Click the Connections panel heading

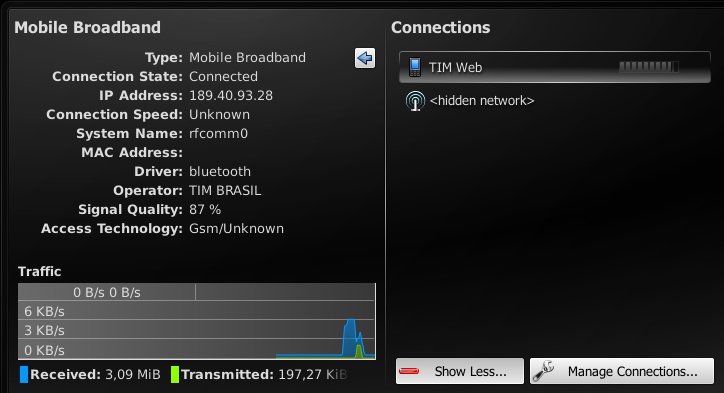(x=440, y=28)
